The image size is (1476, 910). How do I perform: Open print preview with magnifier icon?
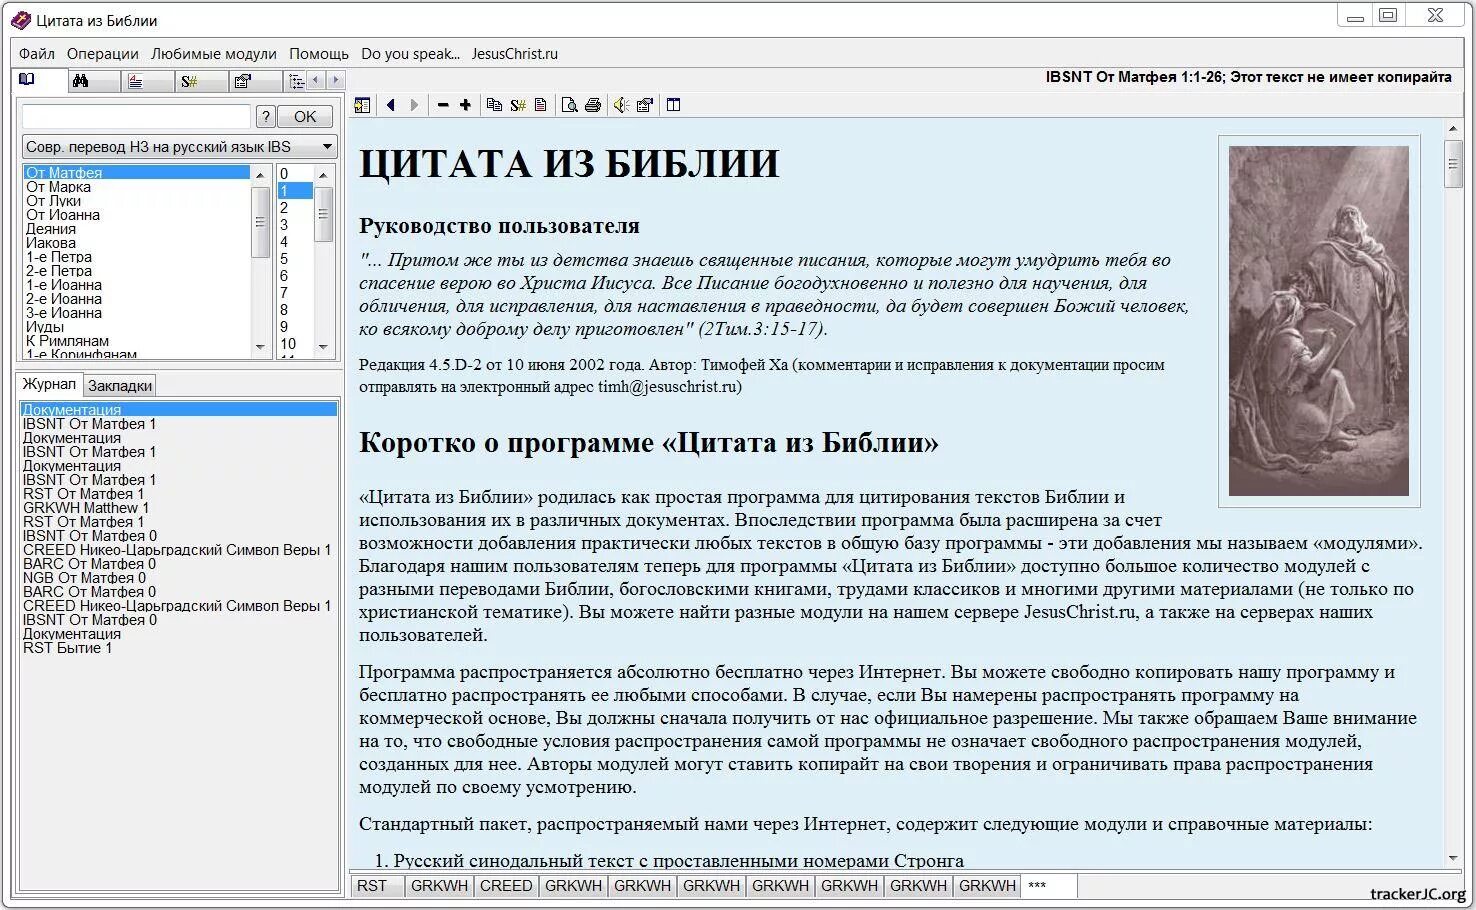pyautogui.click(x=570, y=103)
